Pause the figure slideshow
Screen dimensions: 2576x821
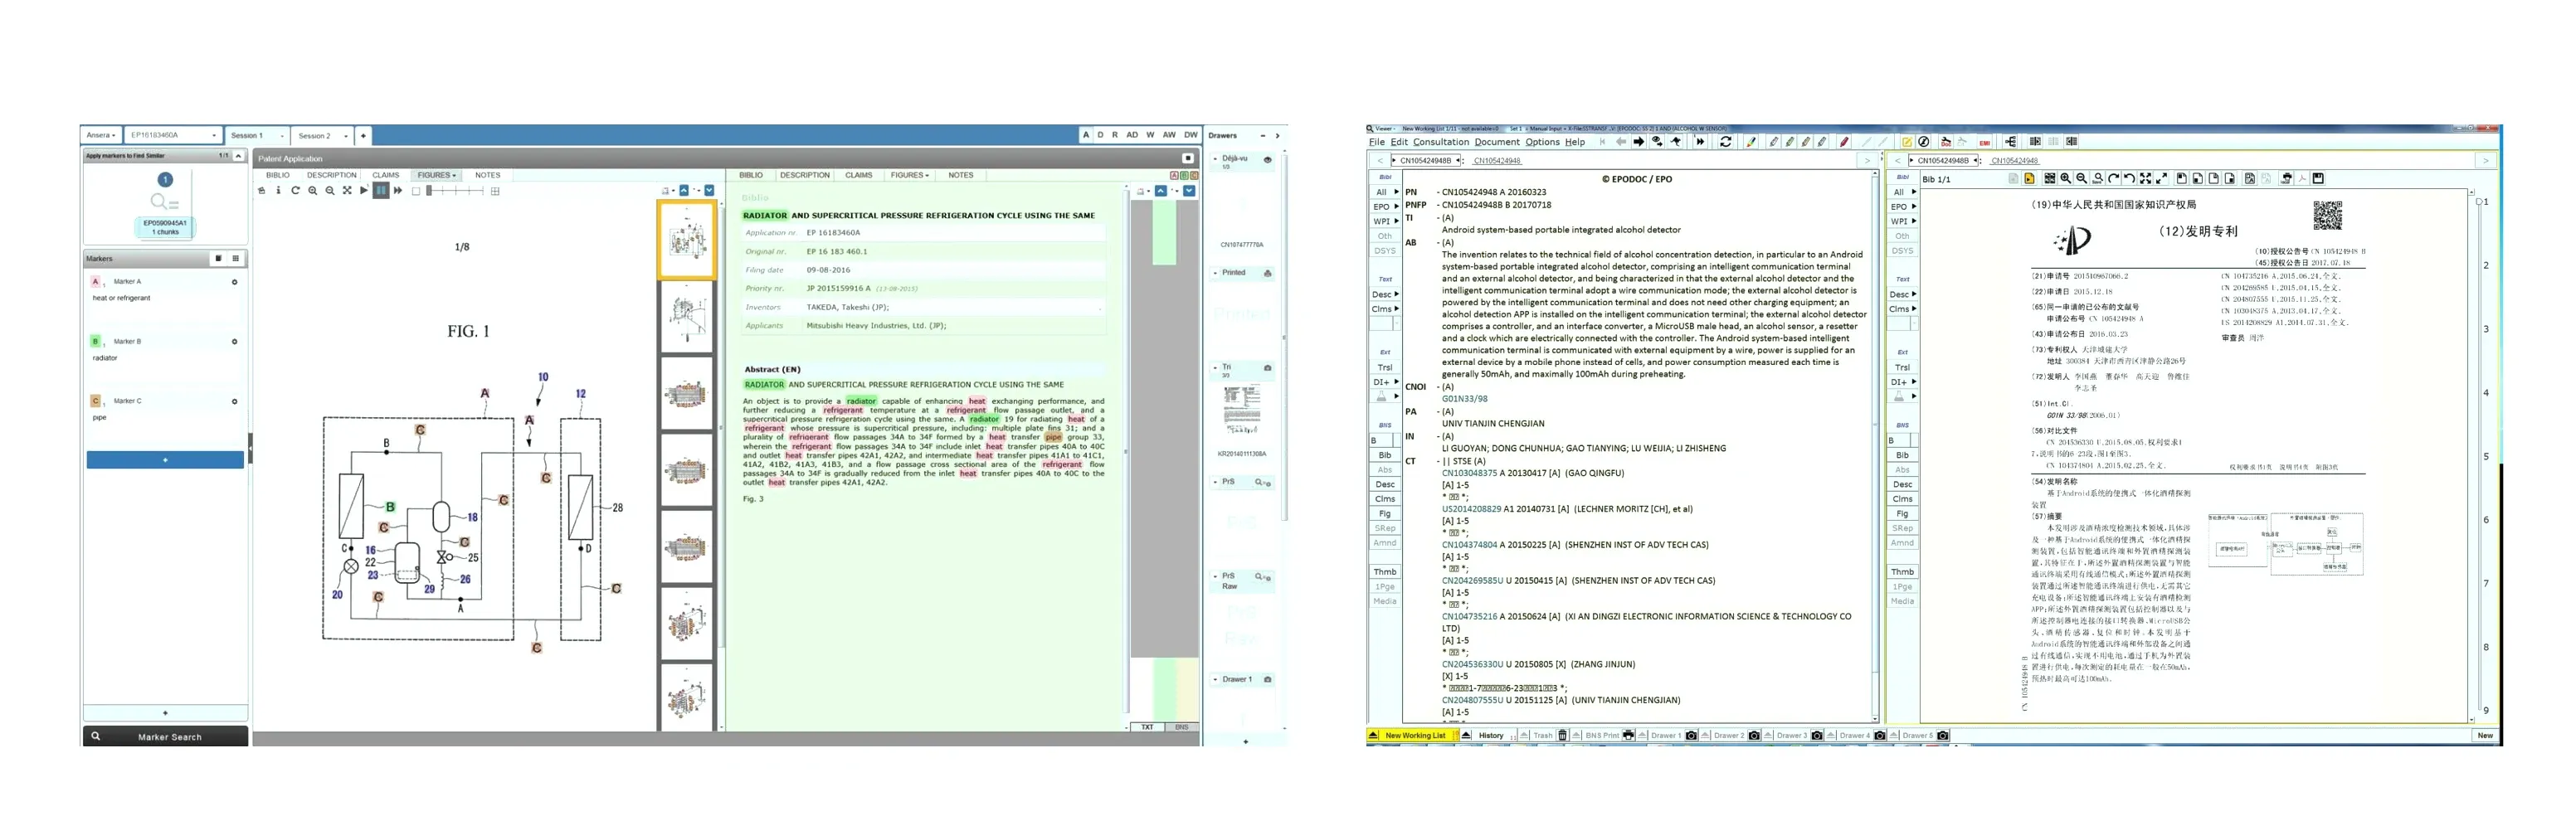click(381, 190)
